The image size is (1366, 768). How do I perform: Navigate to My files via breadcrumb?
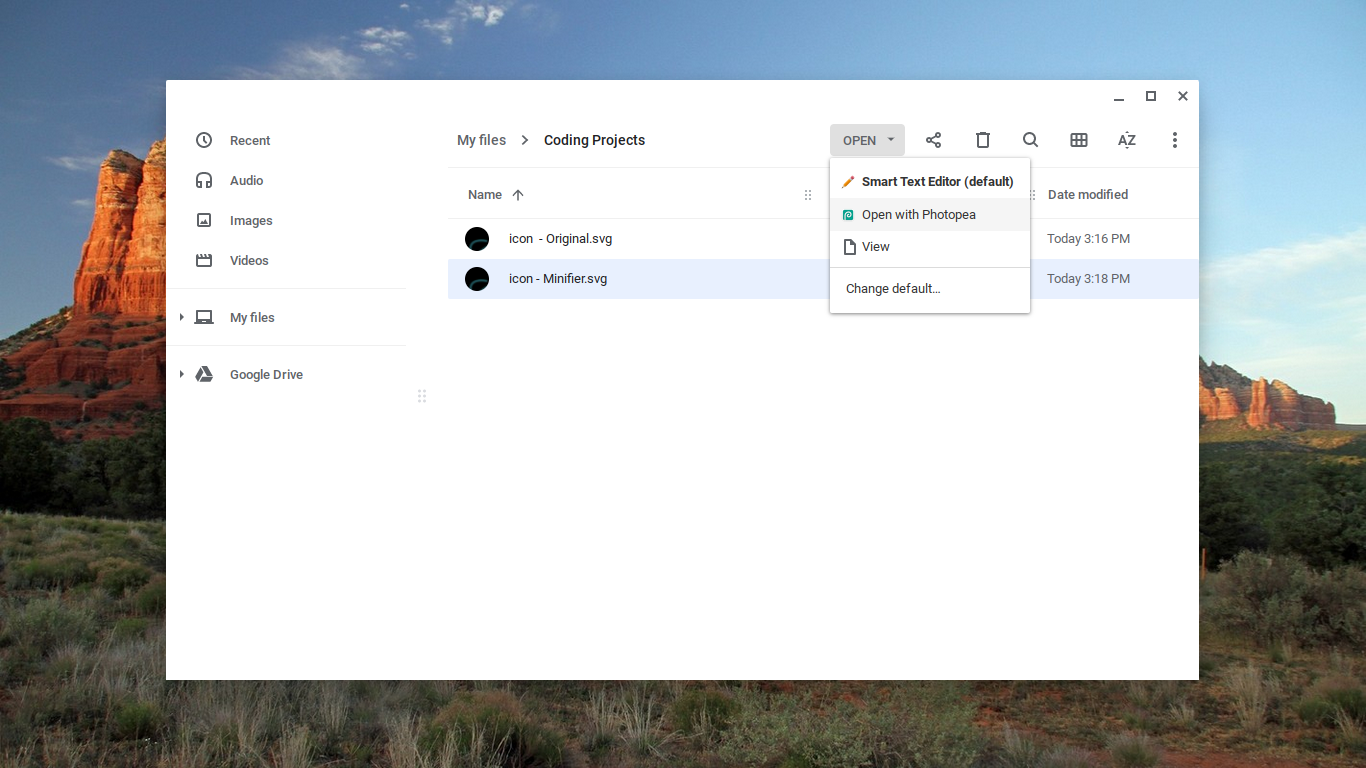[x=480, y=140]
